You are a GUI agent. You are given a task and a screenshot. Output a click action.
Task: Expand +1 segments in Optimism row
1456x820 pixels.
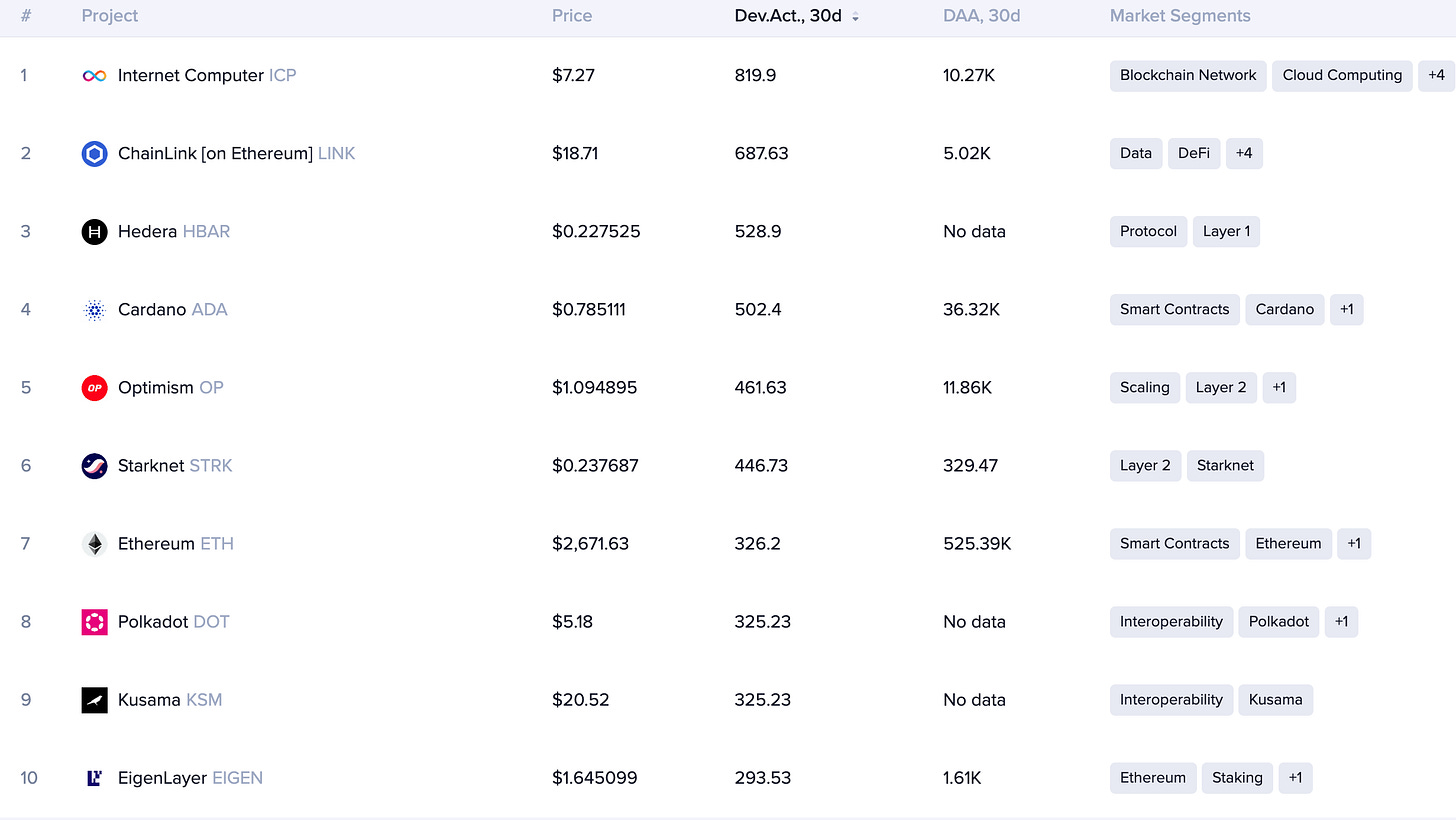click(x=1279, y=388)
